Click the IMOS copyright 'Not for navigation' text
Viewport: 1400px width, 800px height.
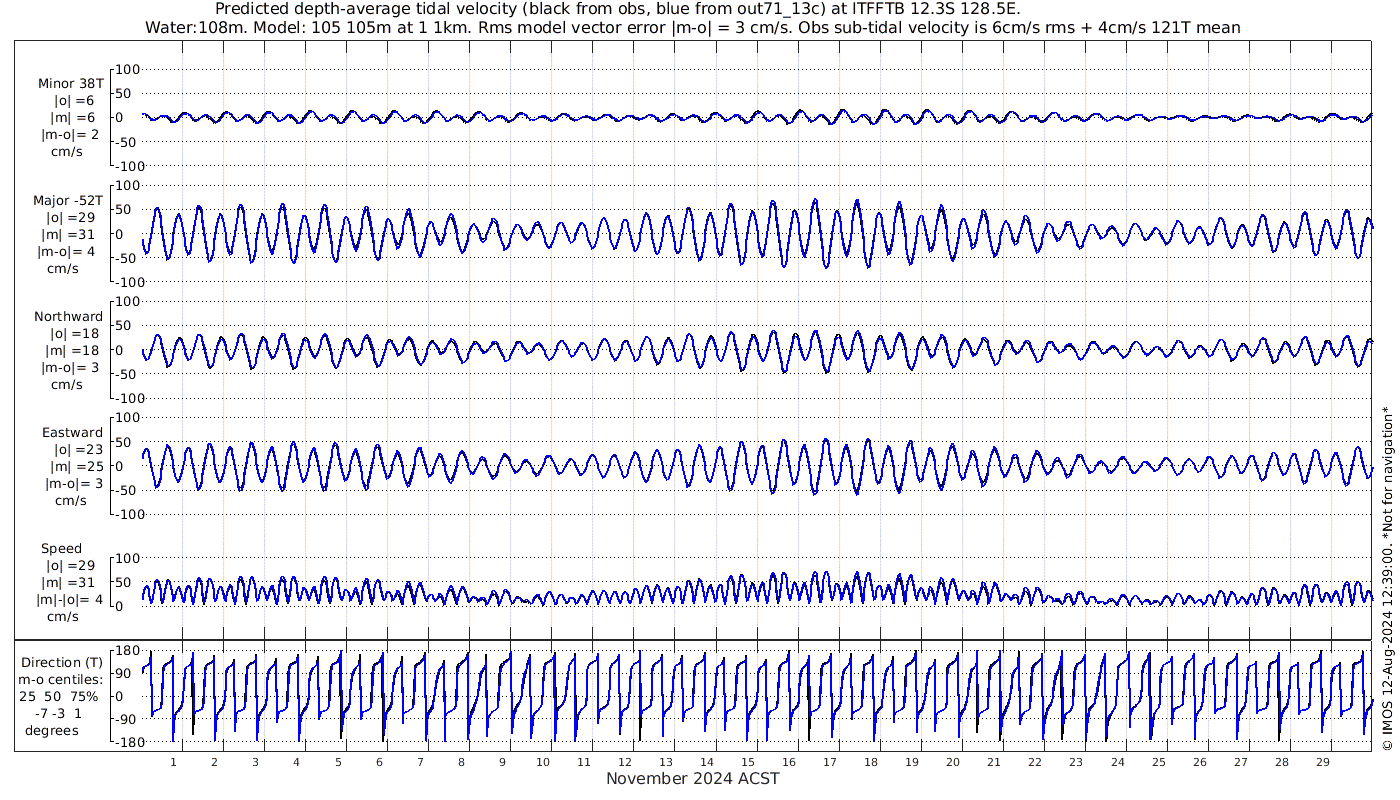(1387, 470)
